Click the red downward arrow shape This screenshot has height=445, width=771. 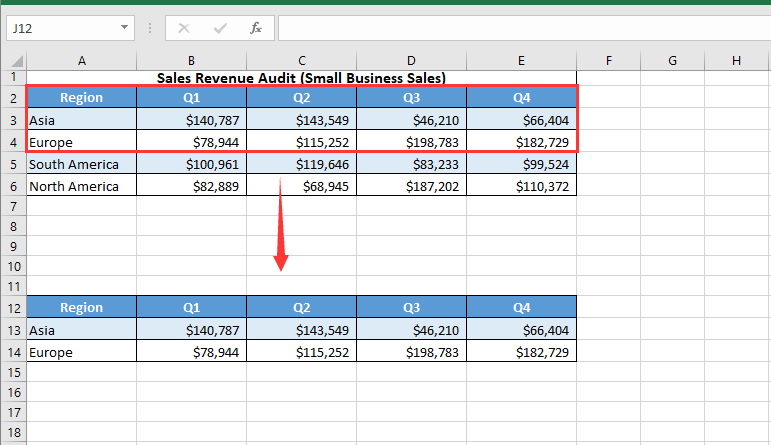pos(281,227)
